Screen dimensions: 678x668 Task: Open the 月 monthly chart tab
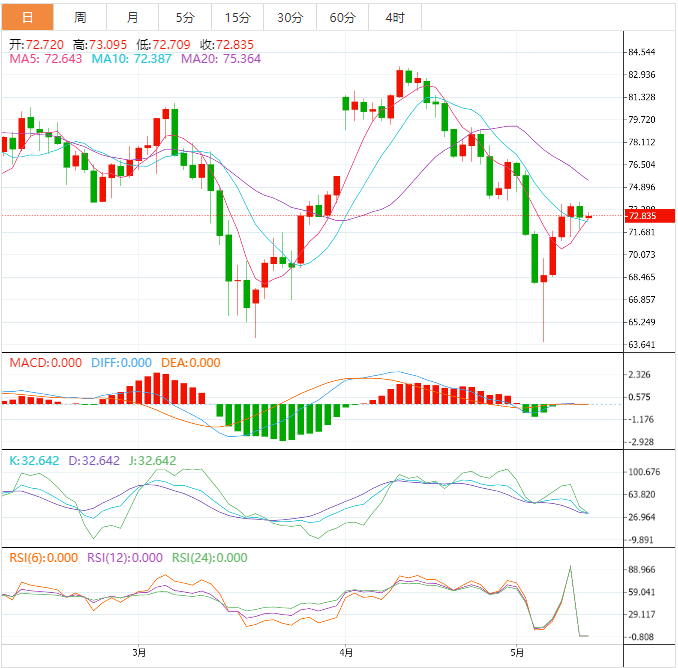click(x=133, y=17)
